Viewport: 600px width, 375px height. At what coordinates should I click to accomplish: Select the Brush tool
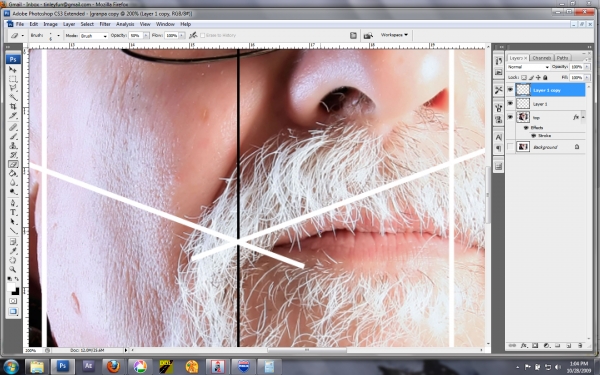(13, 137)
